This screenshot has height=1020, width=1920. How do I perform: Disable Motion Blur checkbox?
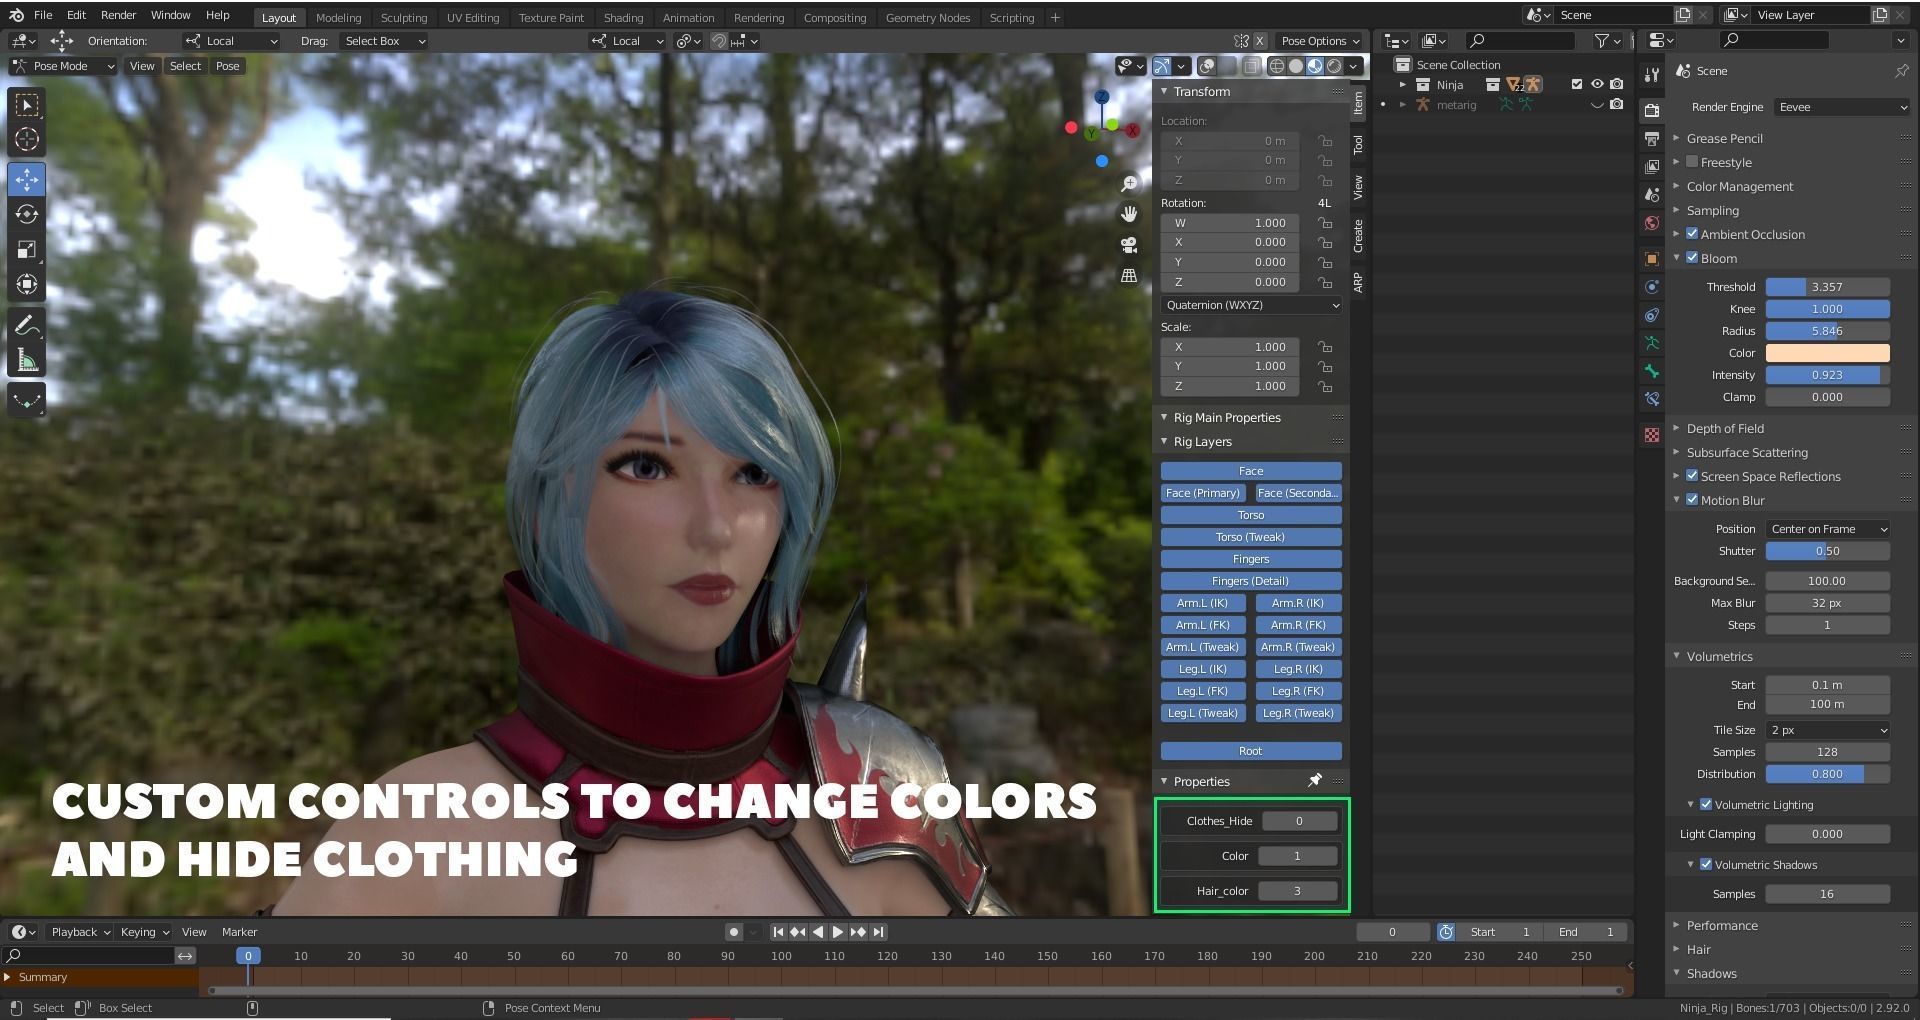point(1692,500)
